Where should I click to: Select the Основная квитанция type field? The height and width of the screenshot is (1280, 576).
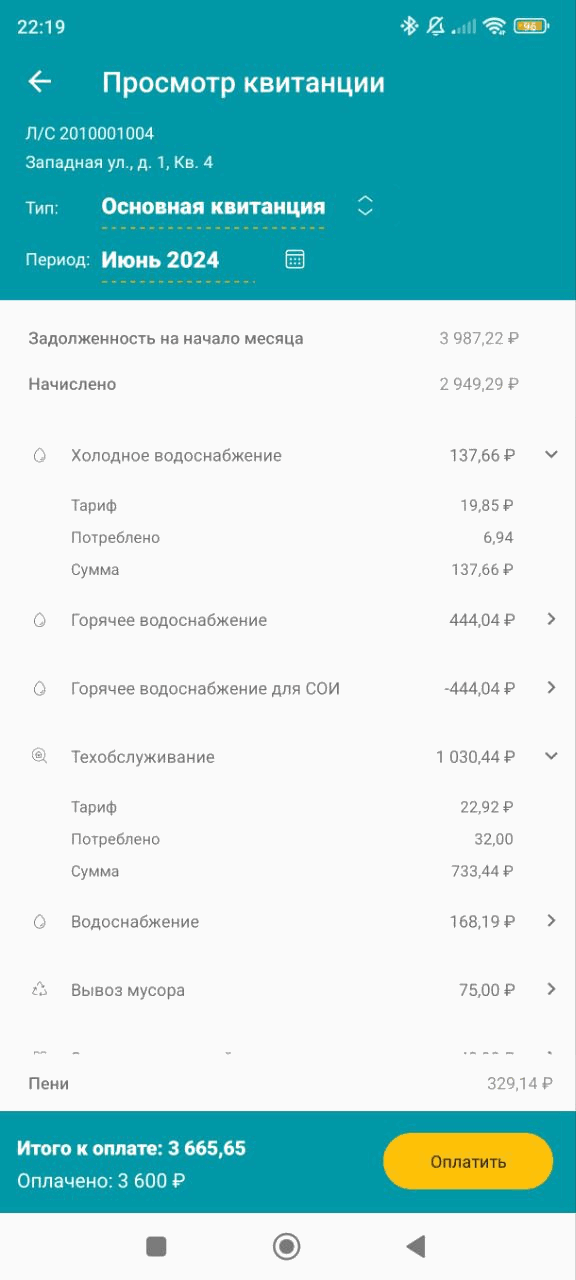click(x=213, y=207)
